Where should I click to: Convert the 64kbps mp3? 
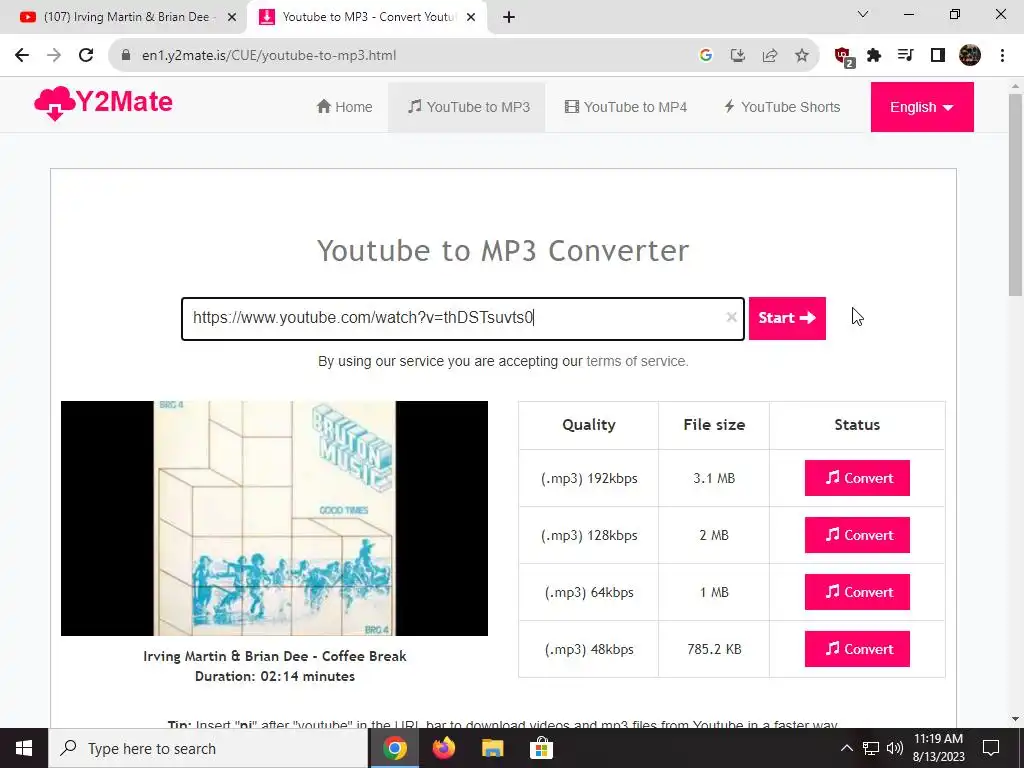(x=857, y=592)
